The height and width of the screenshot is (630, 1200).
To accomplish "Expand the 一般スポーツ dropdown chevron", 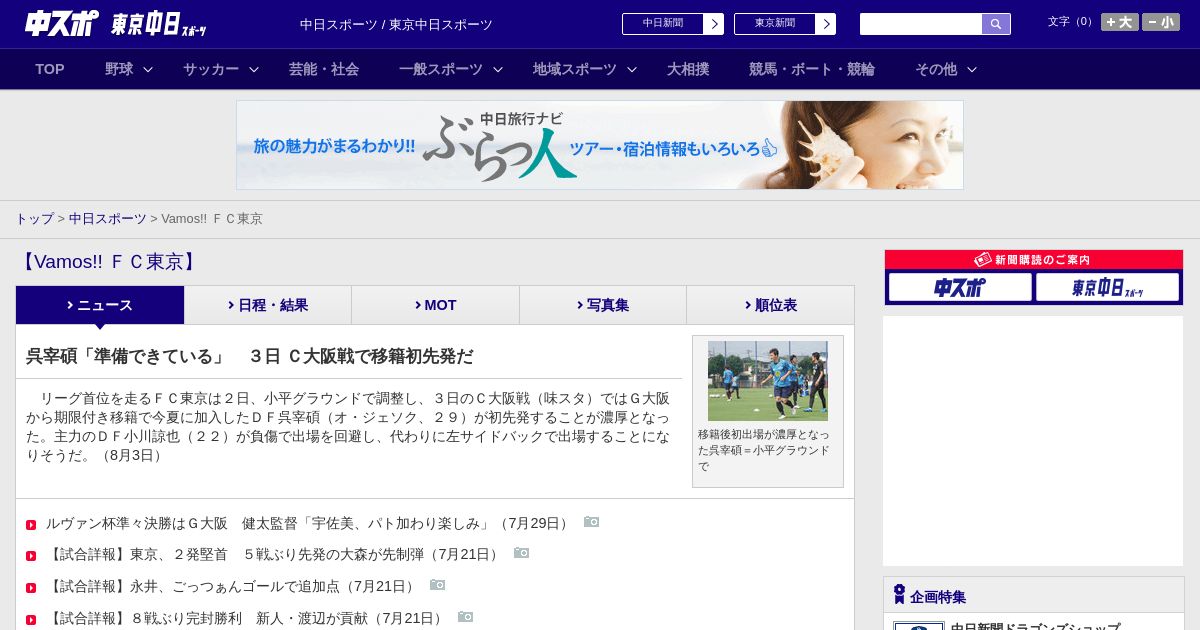I will (x=498, y=69).
